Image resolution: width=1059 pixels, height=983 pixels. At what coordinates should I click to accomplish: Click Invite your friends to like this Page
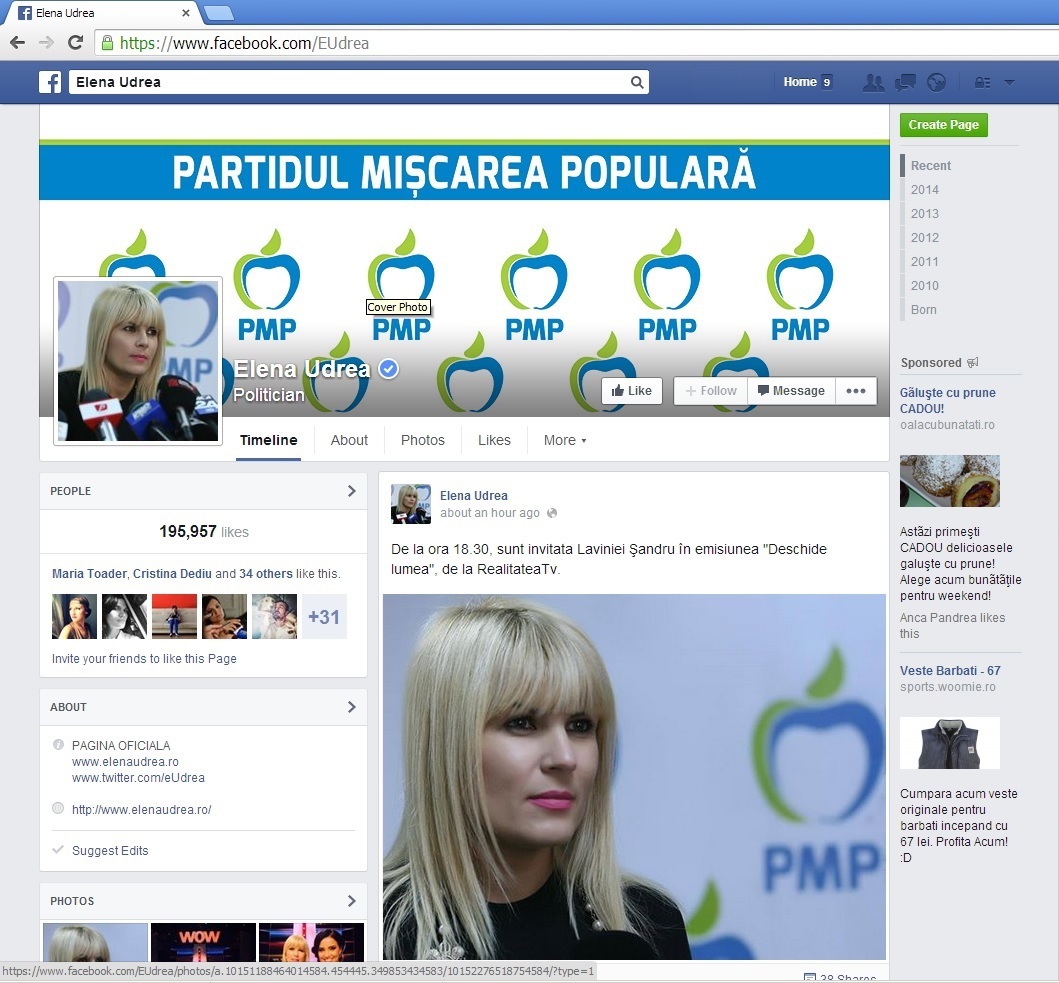click(x=145, y=659)
